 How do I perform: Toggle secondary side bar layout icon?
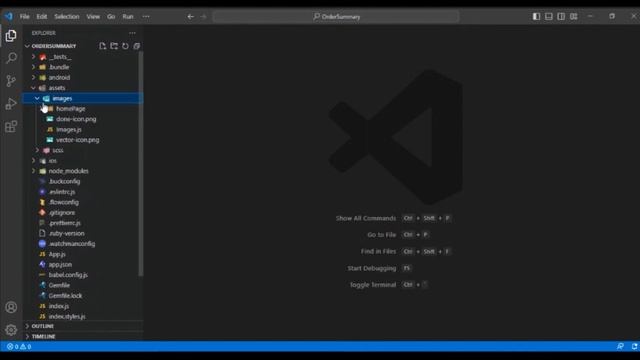[x=561, y=16]
